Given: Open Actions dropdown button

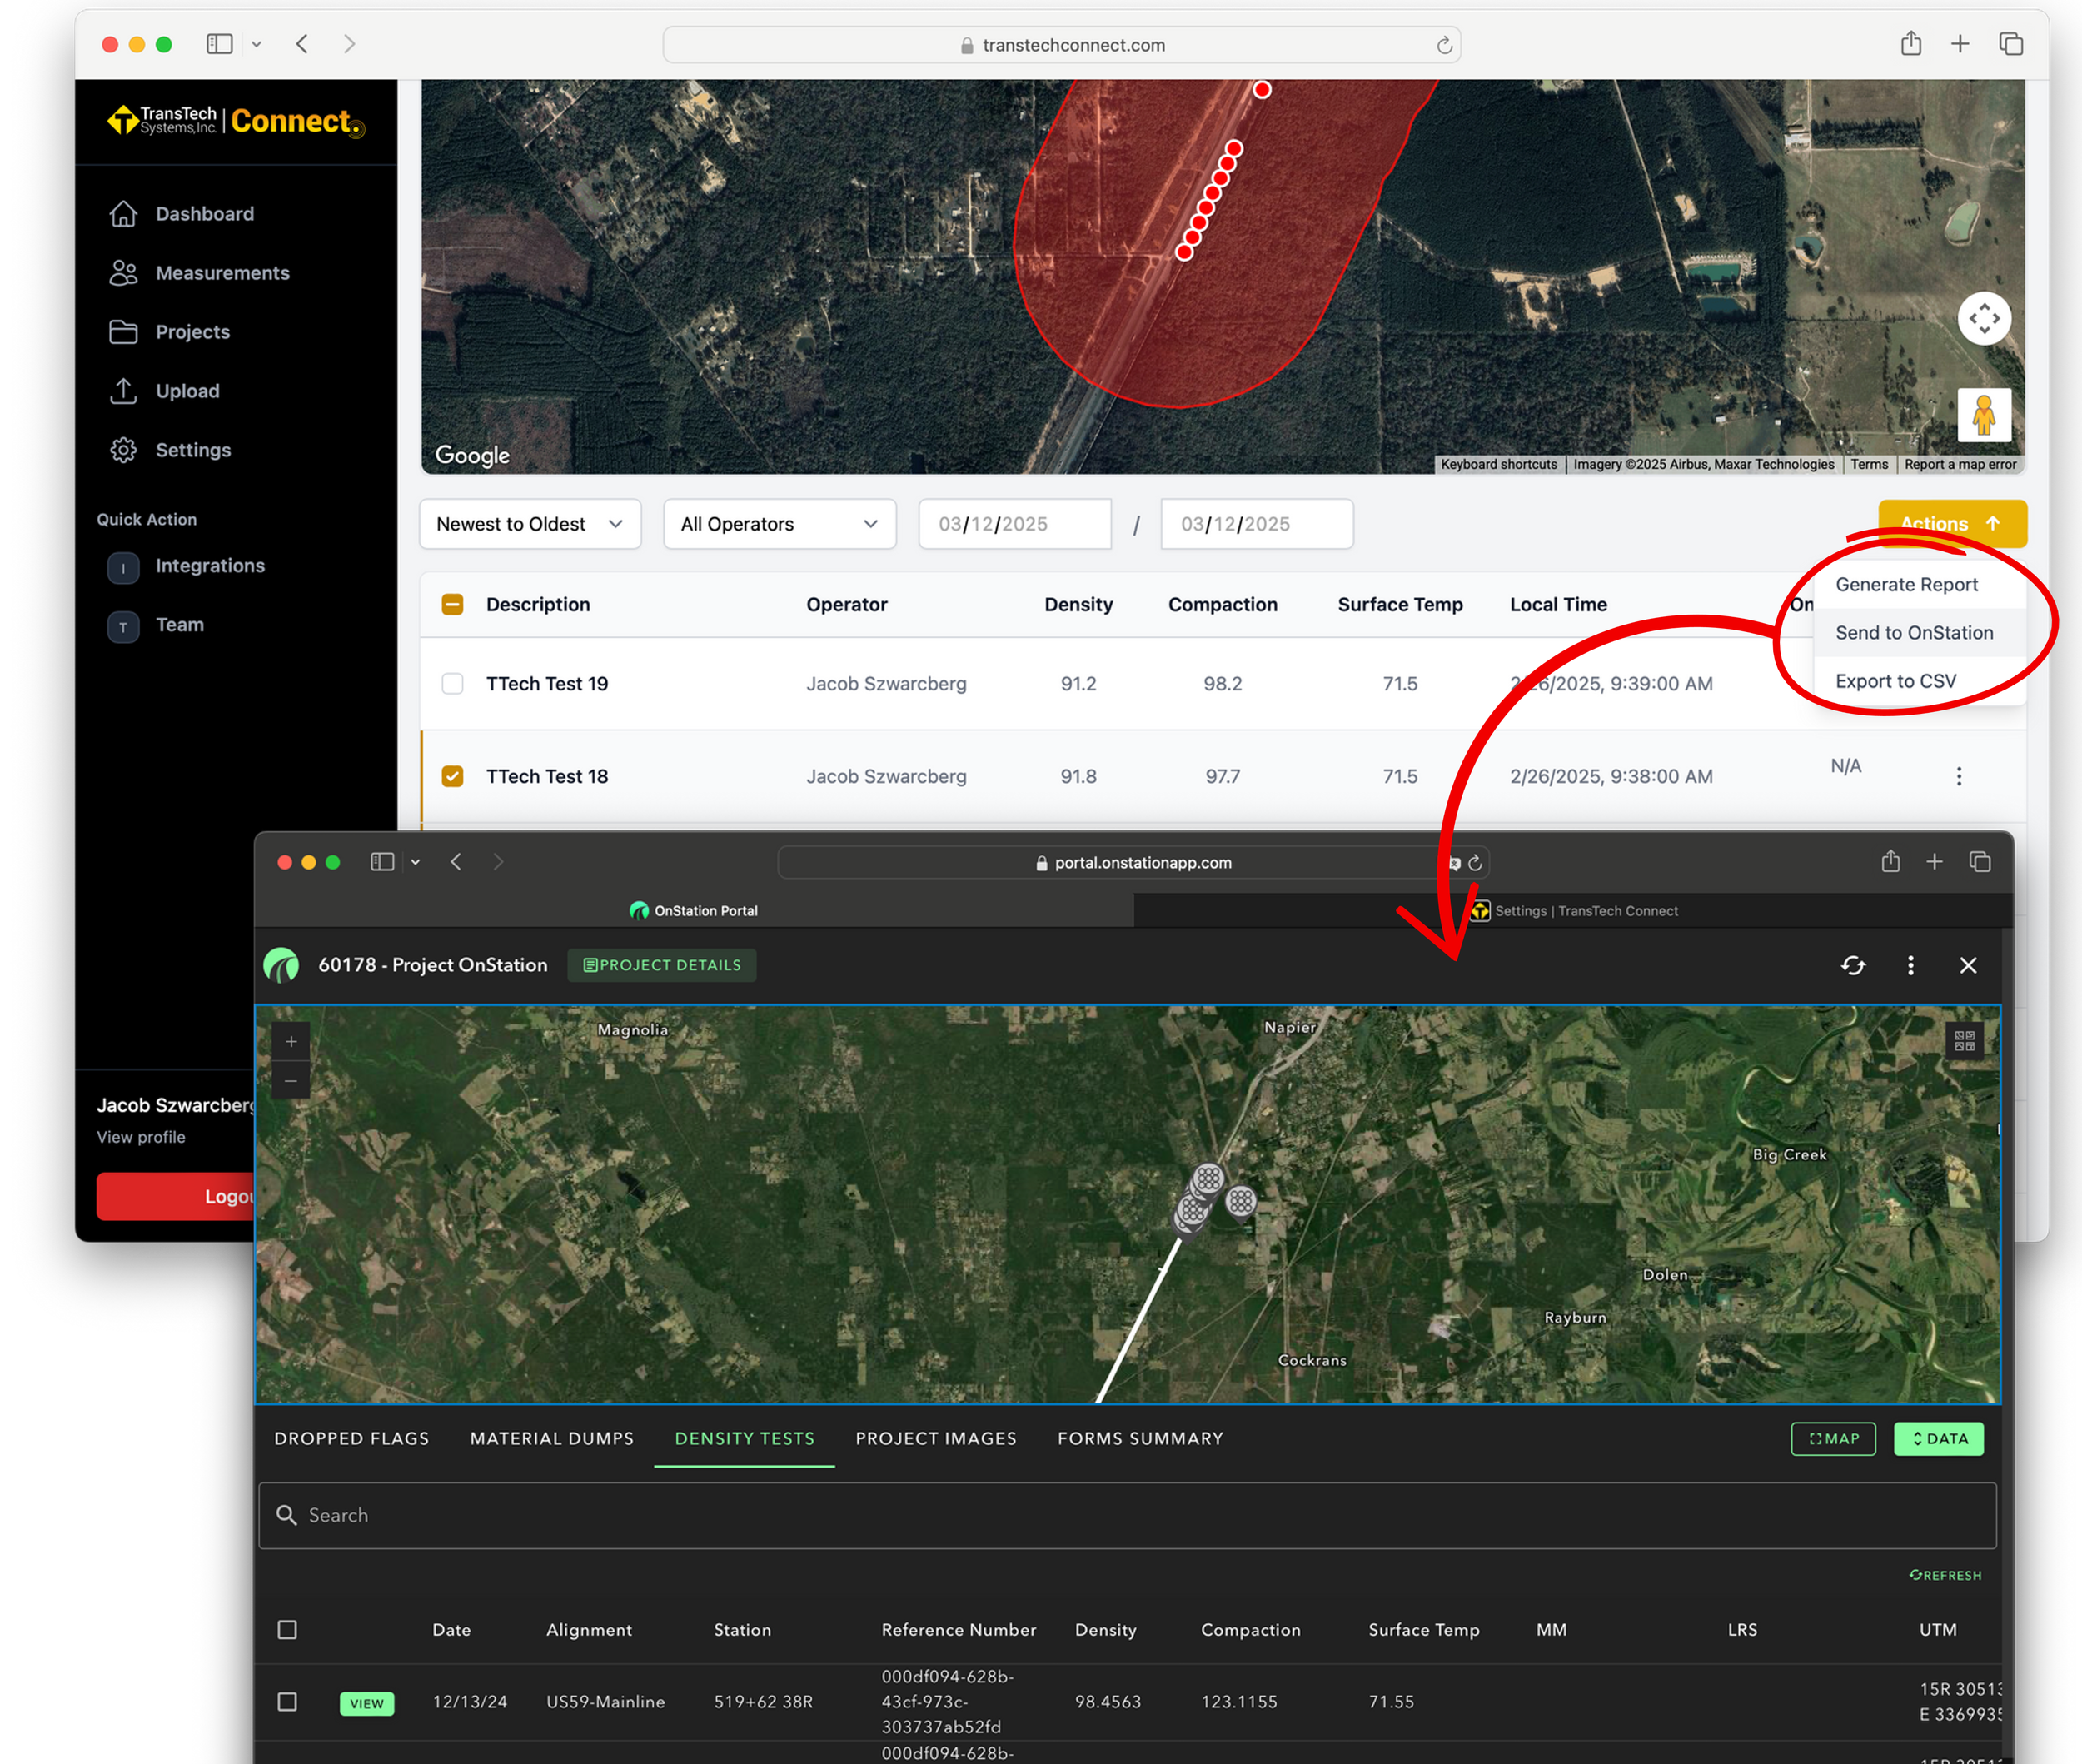Looking at the screenshot, I should coord(1952,524).
